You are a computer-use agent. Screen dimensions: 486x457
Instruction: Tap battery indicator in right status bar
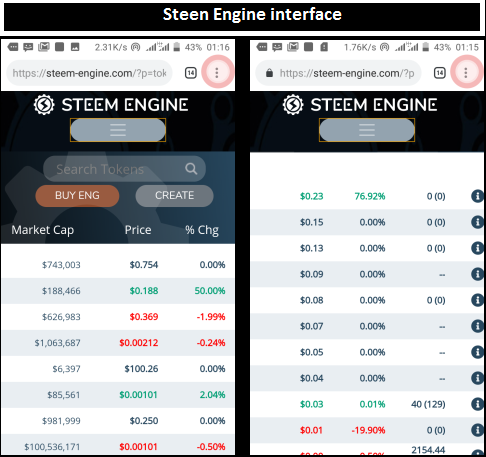point(425,47)
